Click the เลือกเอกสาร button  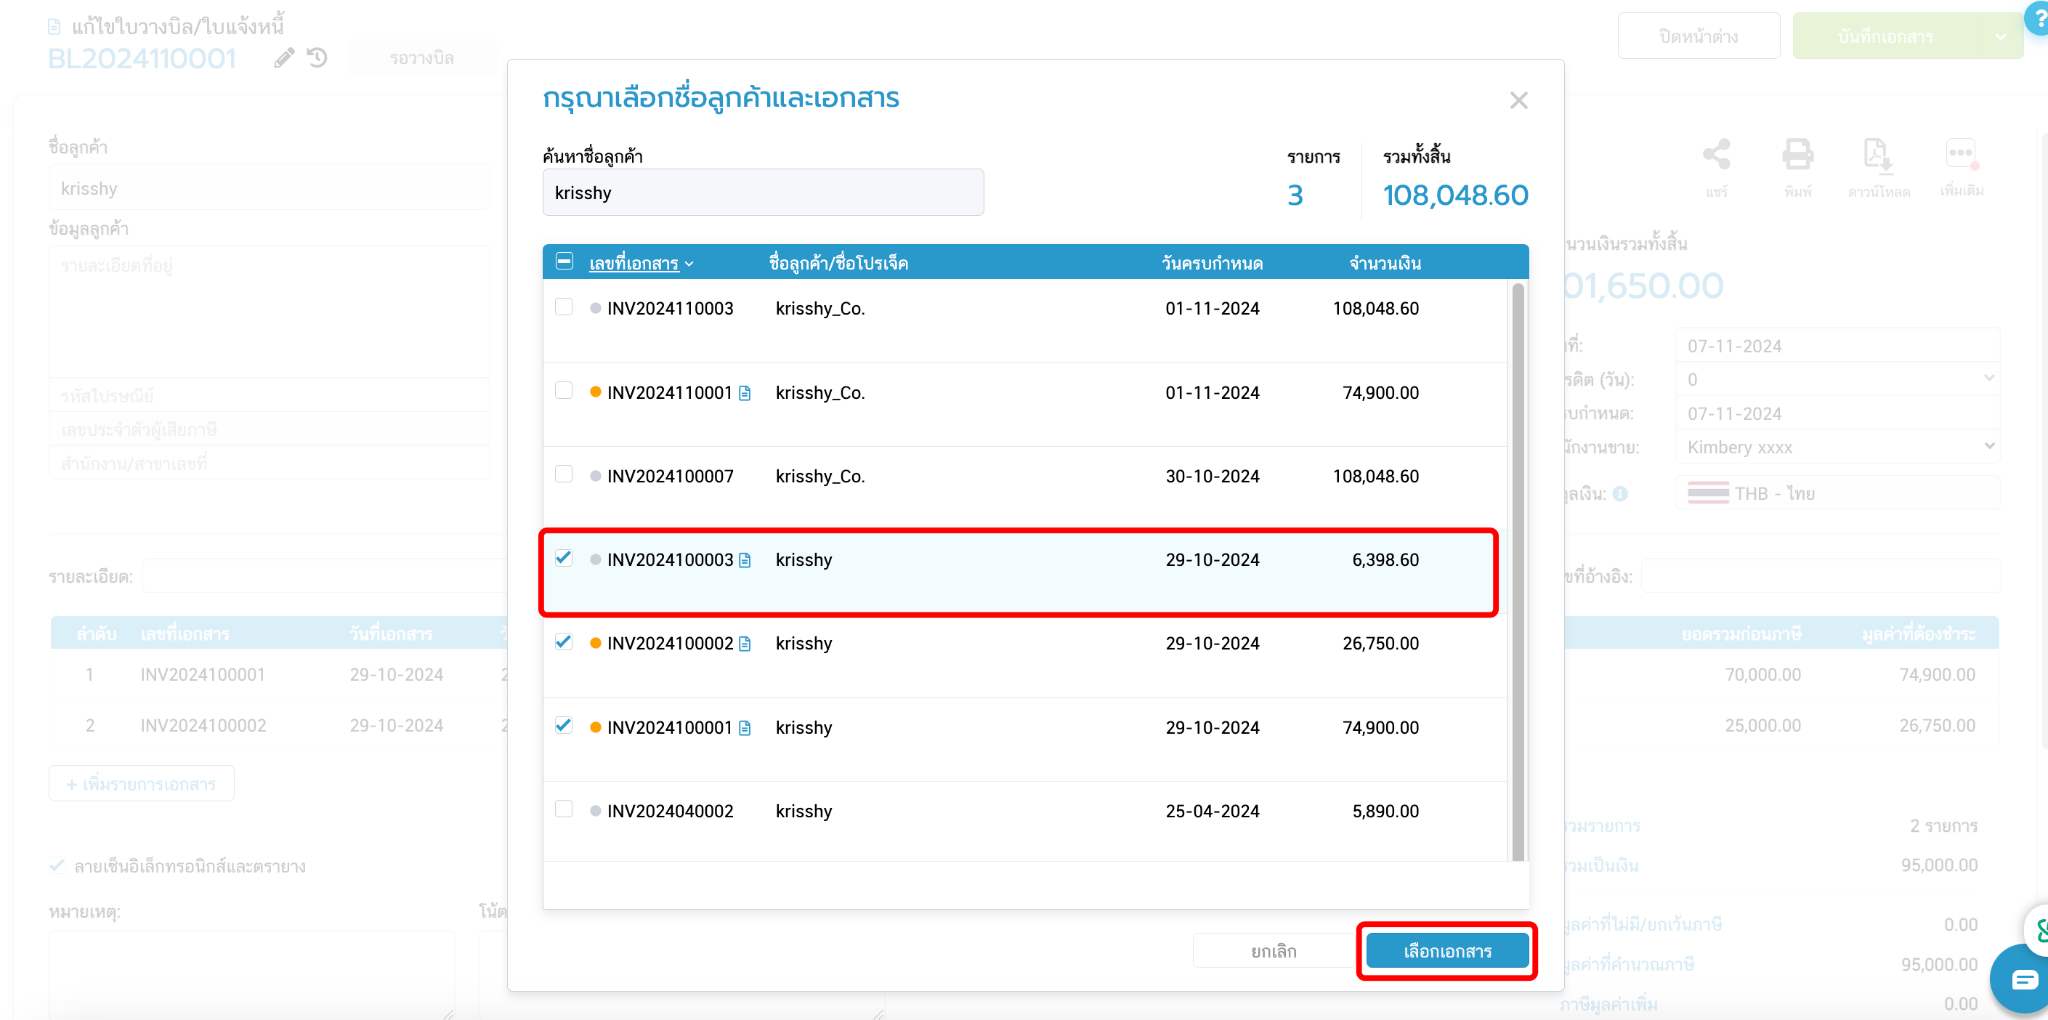(x=1447, y=951)
